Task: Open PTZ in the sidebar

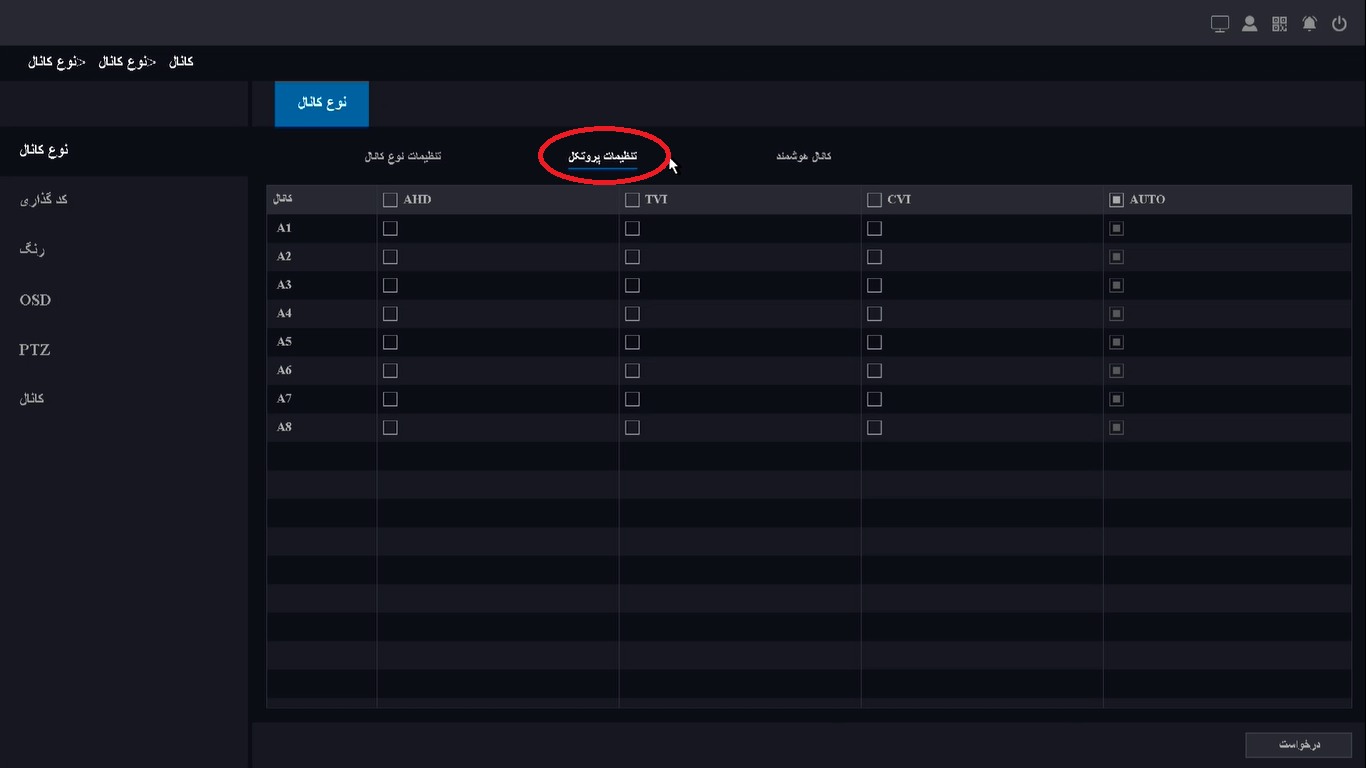Action: click(x=34, y=350)
